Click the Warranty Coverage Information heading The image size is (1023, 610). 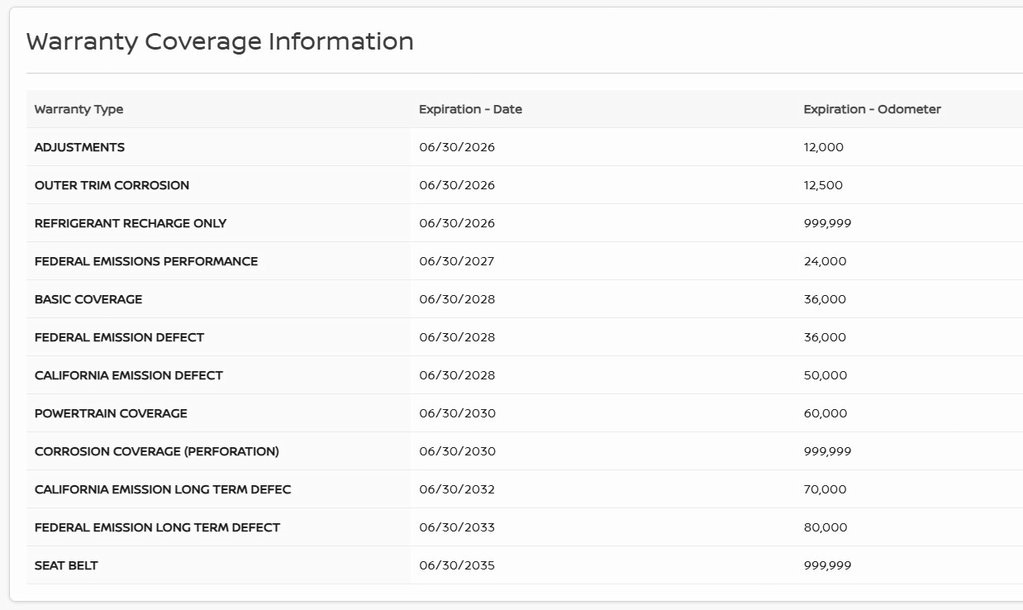[x=219, y=42]
